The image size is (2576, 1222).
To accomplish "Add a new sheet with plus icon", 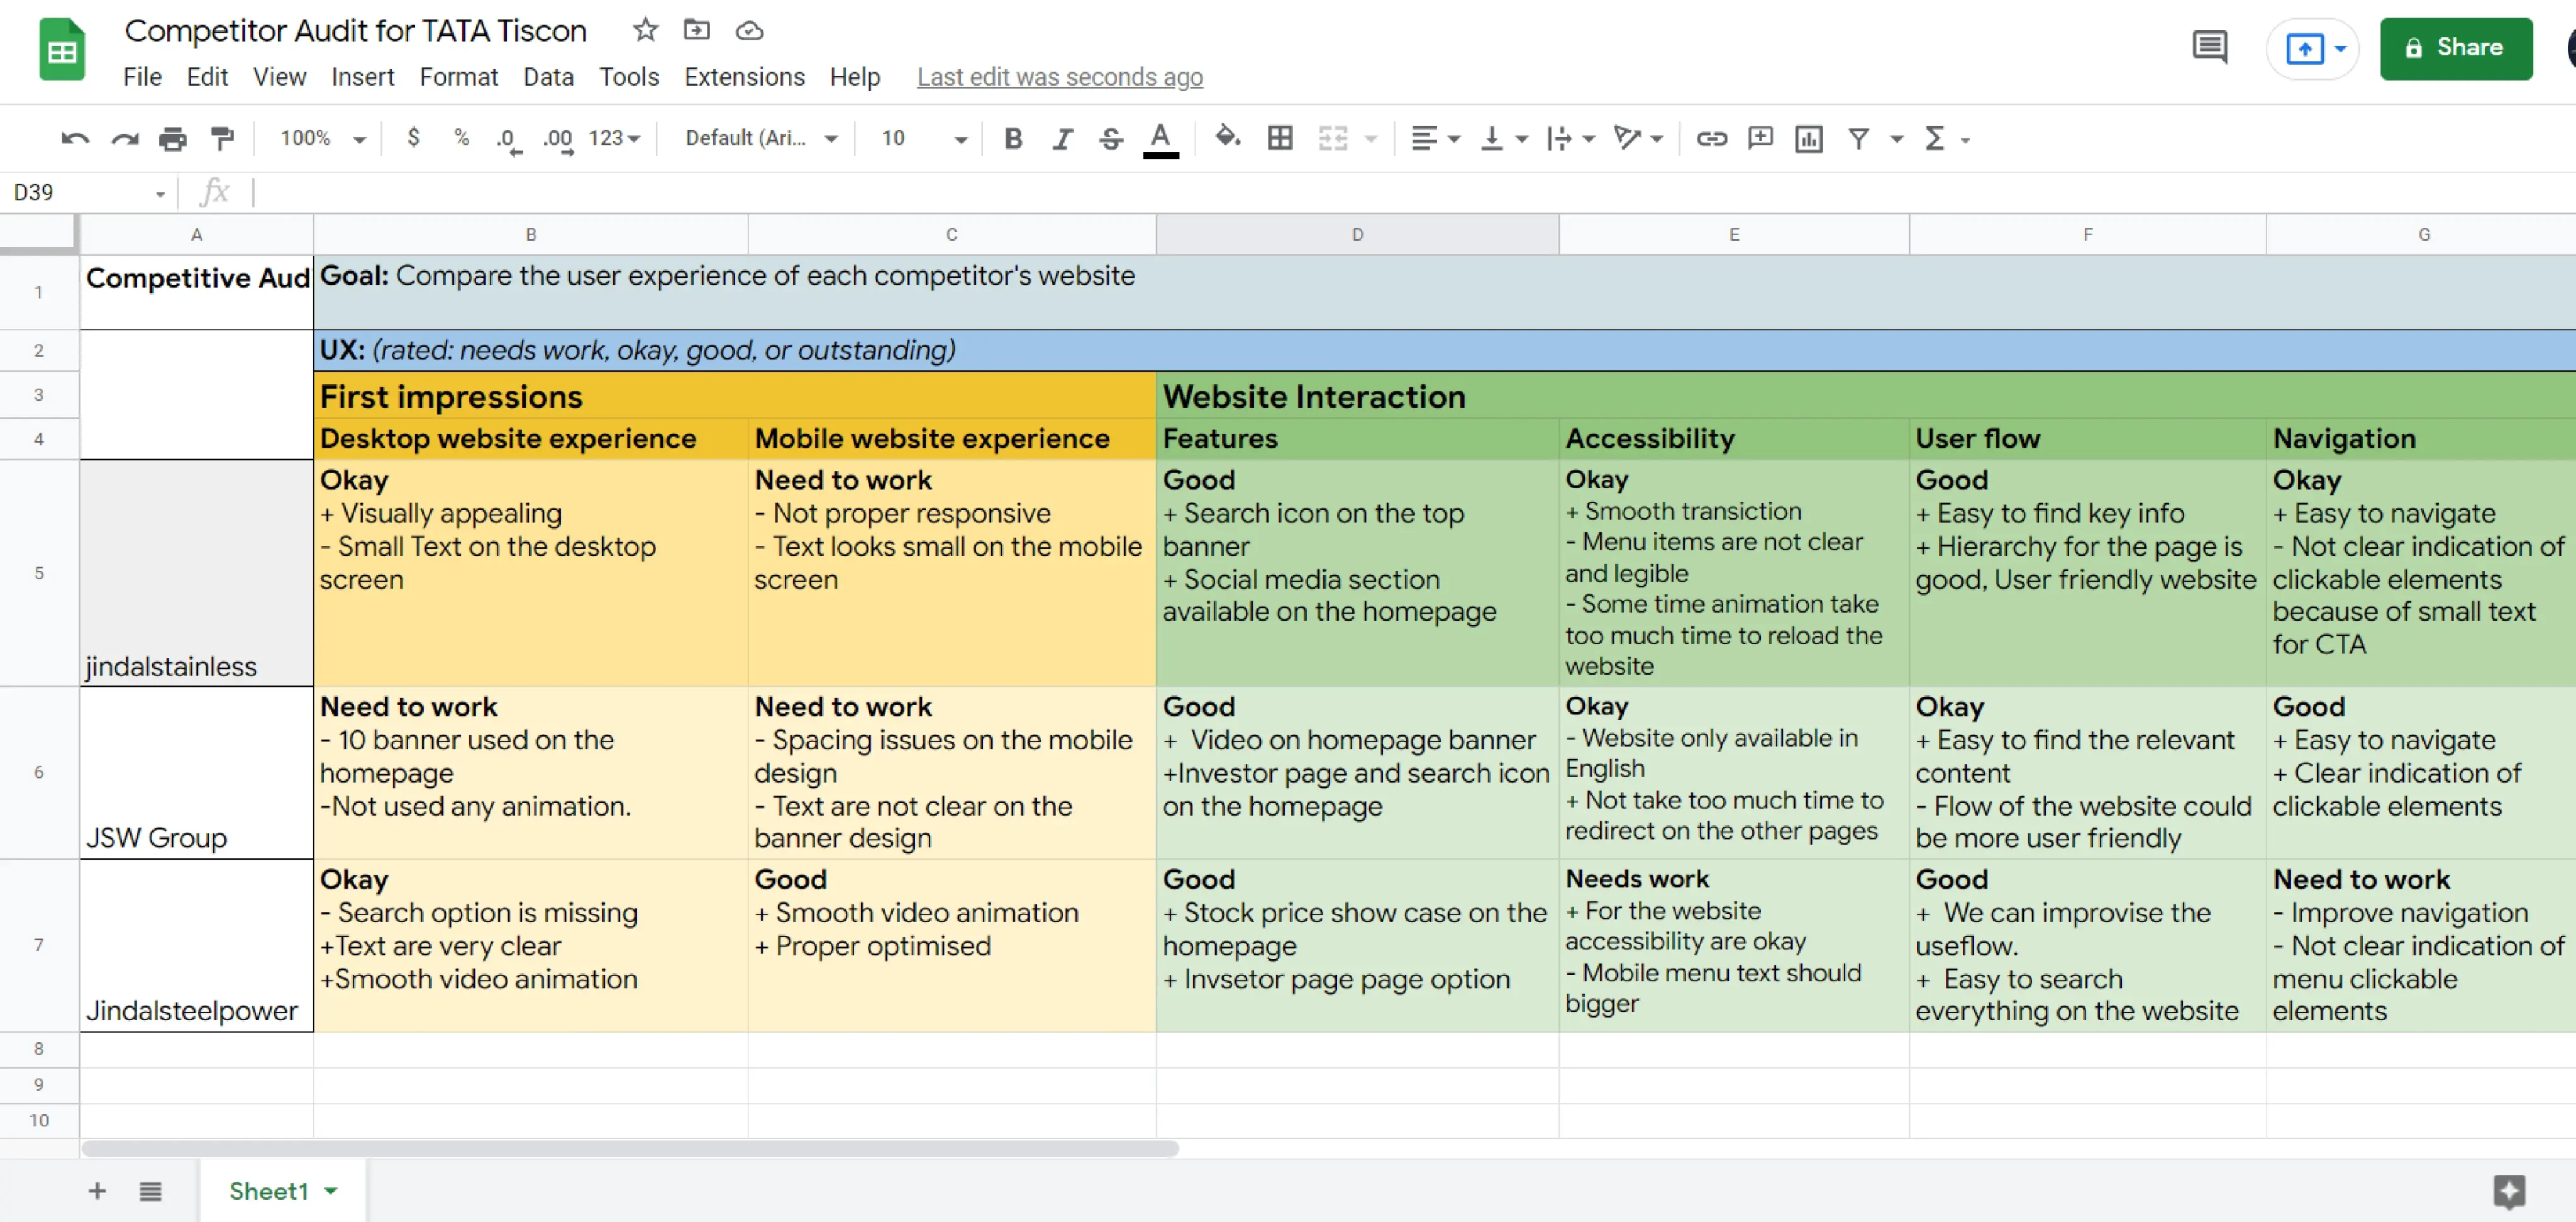I will click(x=97, y=1190).
